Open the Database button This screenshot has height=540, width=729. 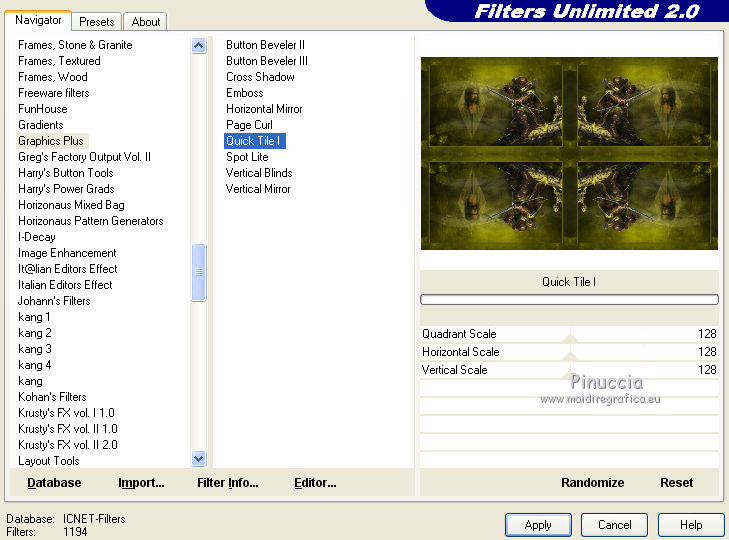point(54,483)
